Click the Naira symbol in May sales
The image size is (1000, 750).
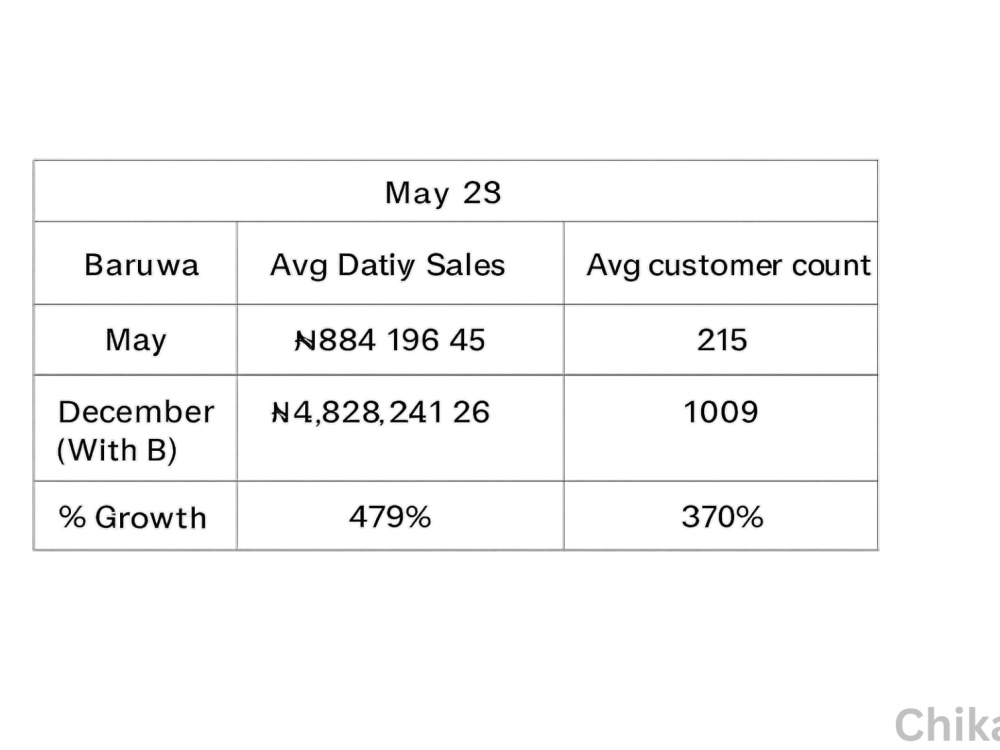[305, 341]
